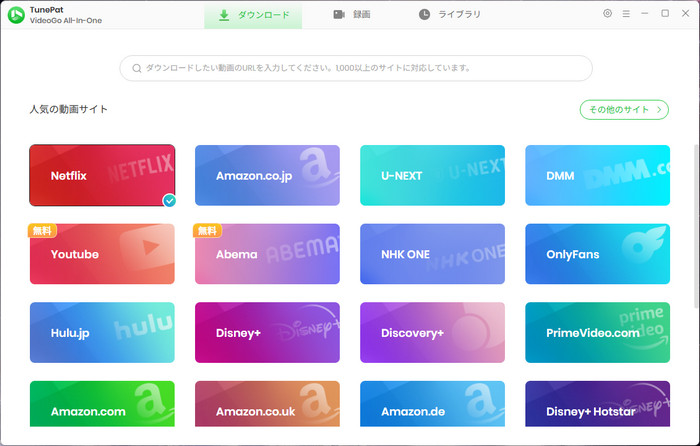Switch to the 録画 tab

[352, 15]
